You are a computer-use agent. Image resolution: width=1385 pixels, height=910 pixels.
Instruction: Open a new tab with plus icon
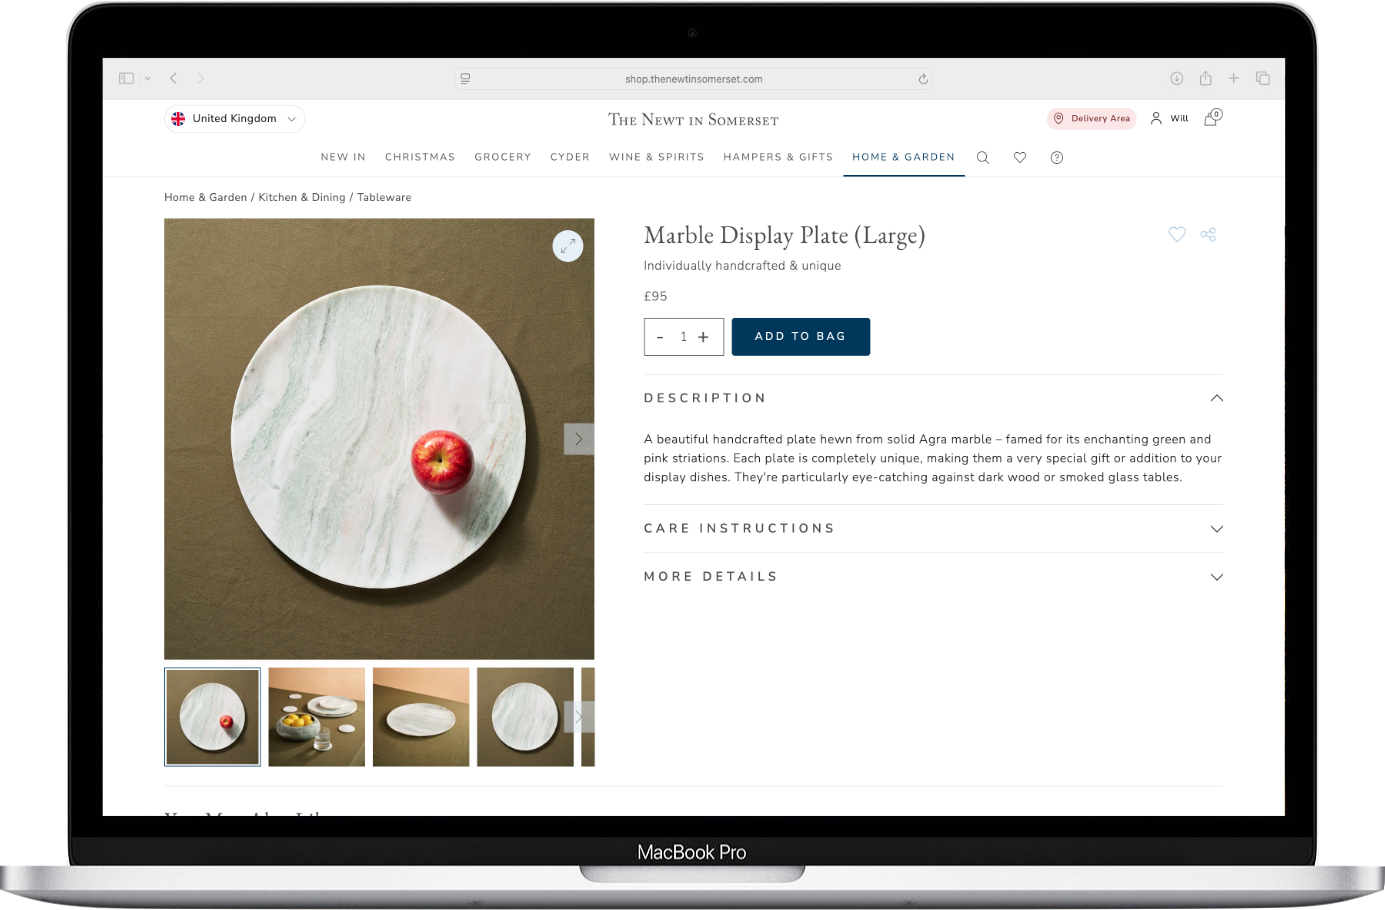1234,78
